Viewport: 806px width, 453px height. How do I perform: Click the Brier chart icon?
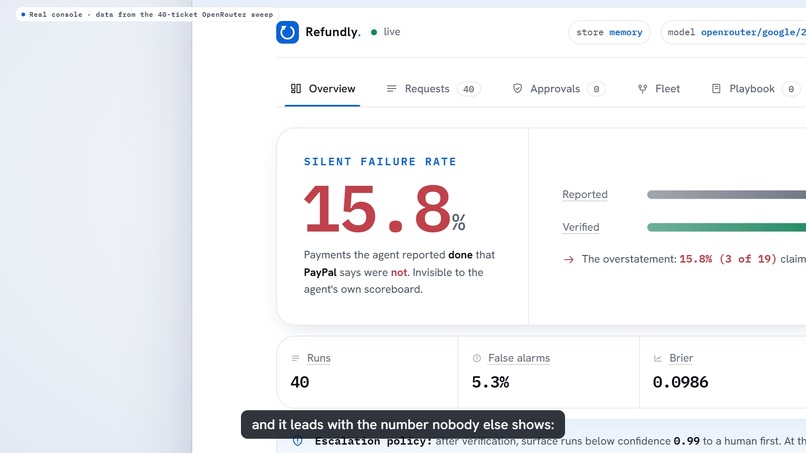(x=657, y=358)
